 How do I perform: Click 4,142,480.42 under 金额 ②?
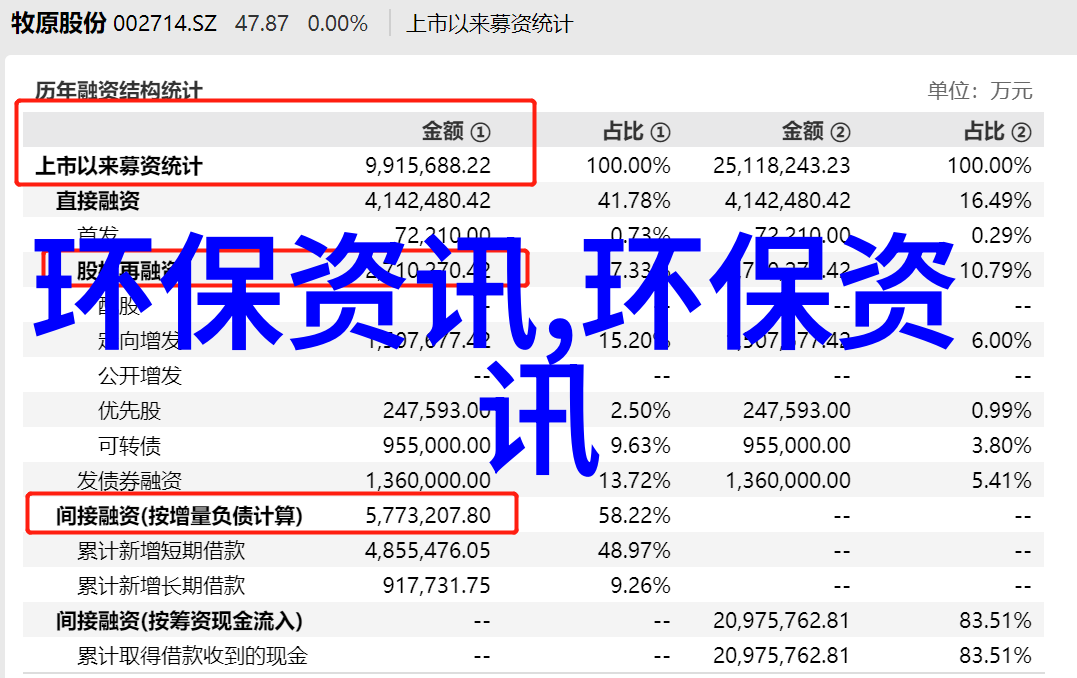[x=788, y=201]
